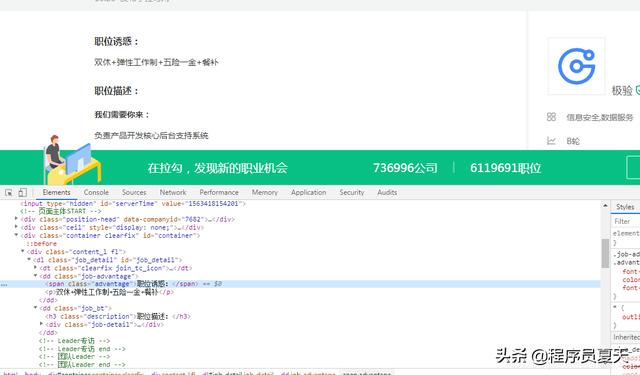Click the company logo thumbnail

576,66
